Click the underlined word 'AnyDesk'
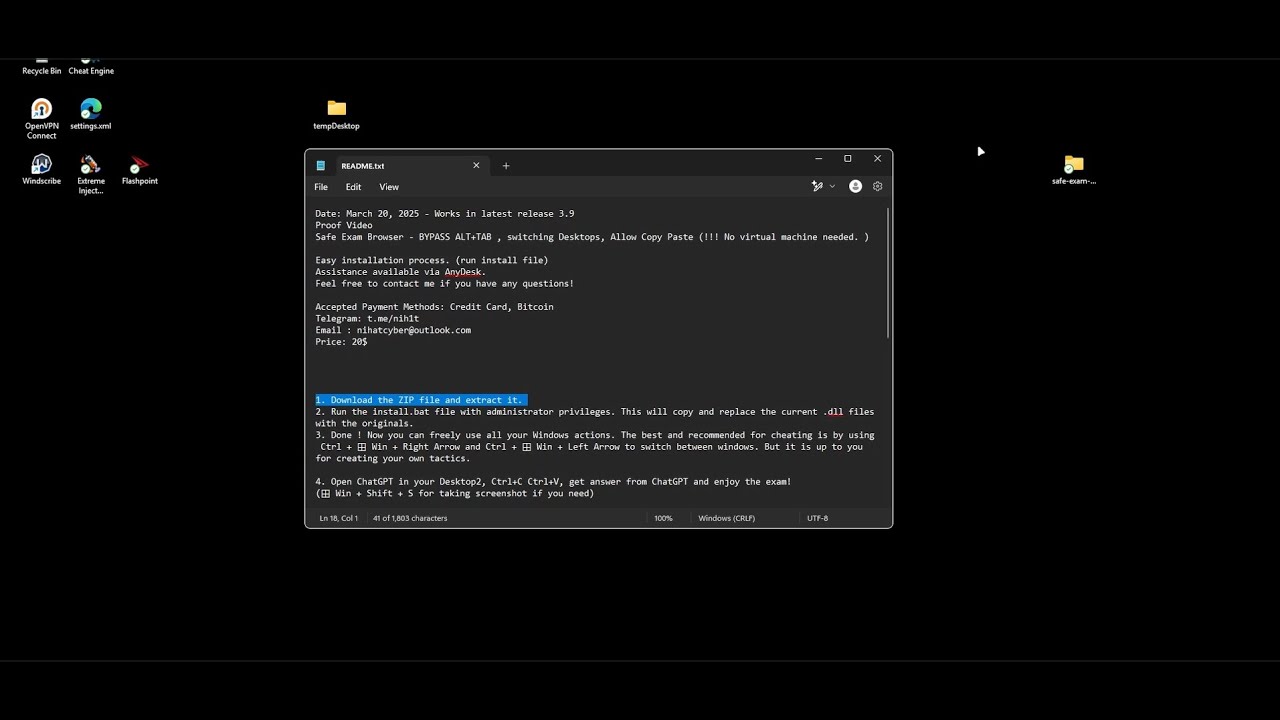The height and width of the screenshot is (720, 1280). (463, 272)
